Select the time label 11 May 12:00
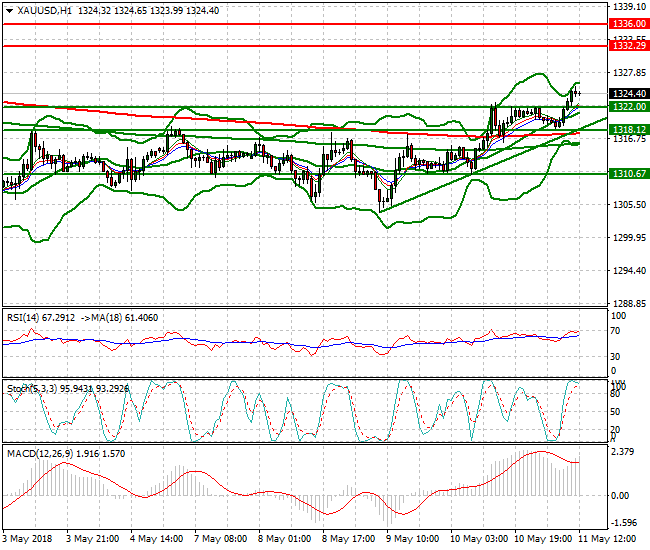The image size is (650, 550). click(x=607, y=539)
